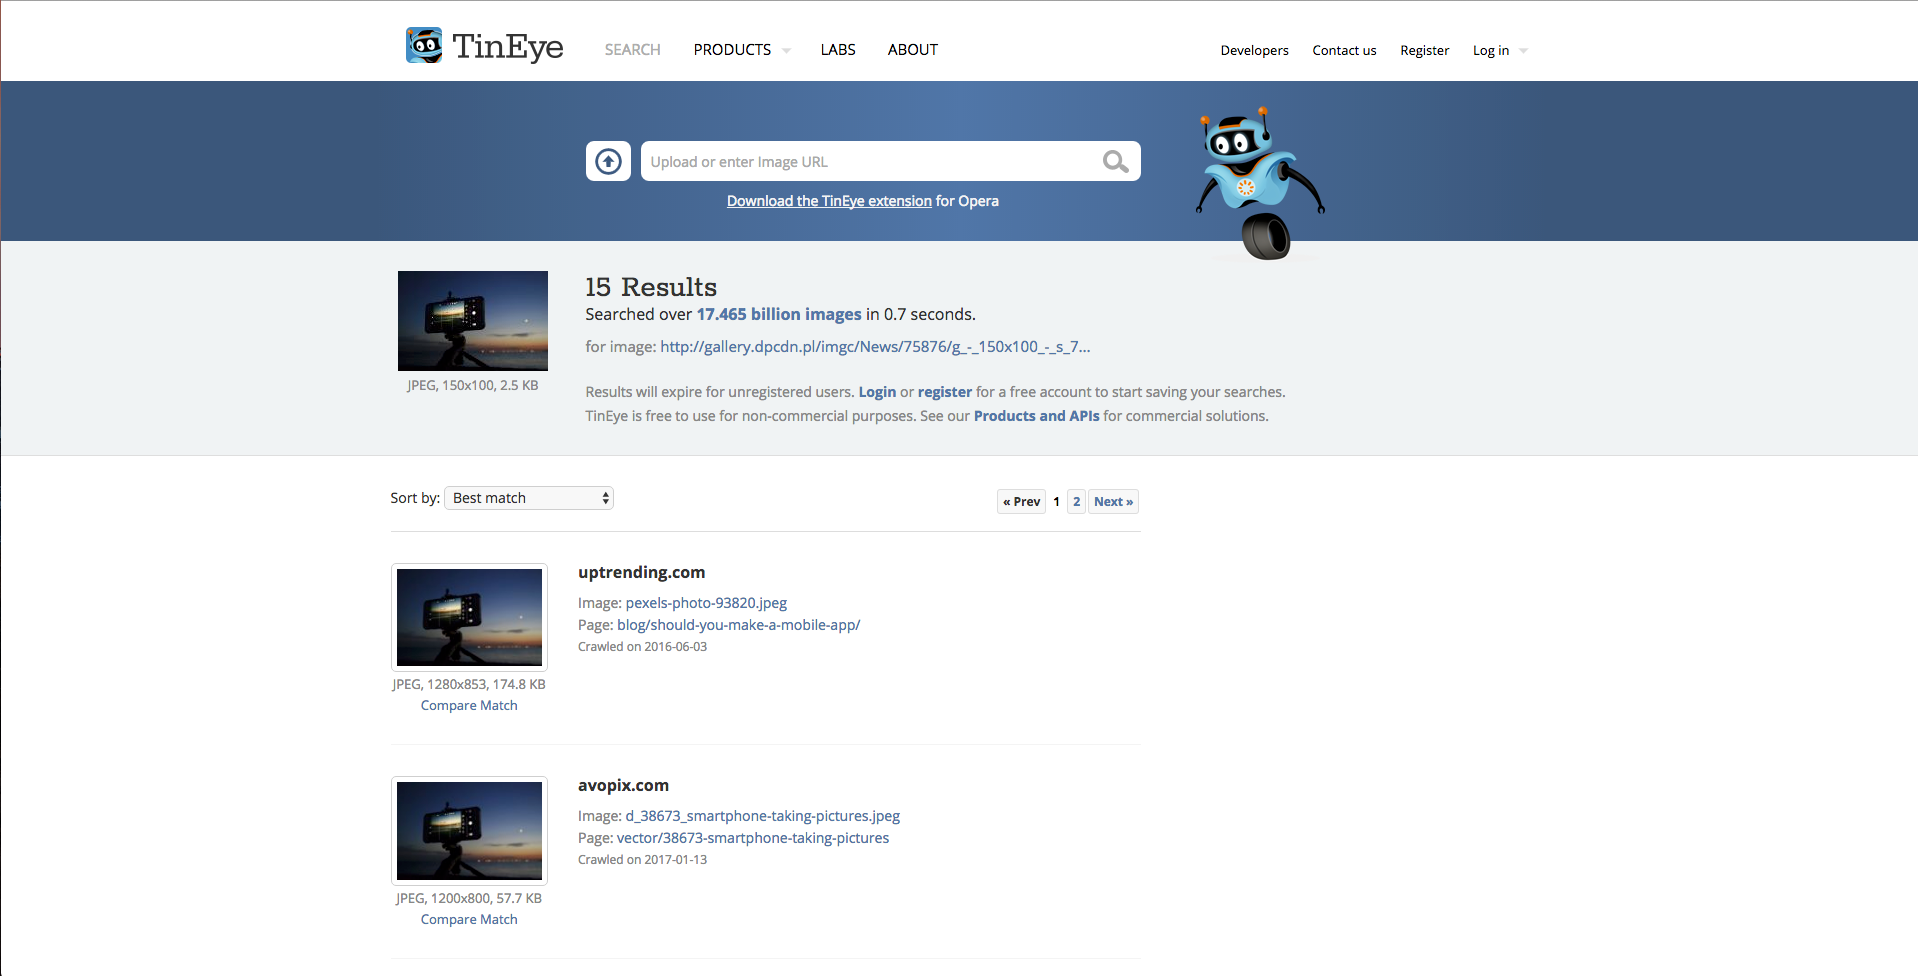1918x976 pixels.
Task: Open the Sort by Best match dropdown
Action: click(529, 498)
